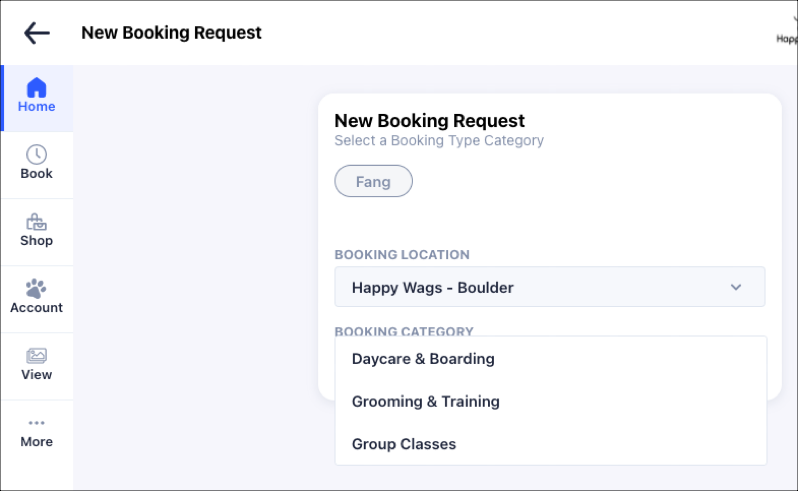Click the BOOKING LOCATION field label
This screenshot has height=491, width=798.
coord(401,255)
